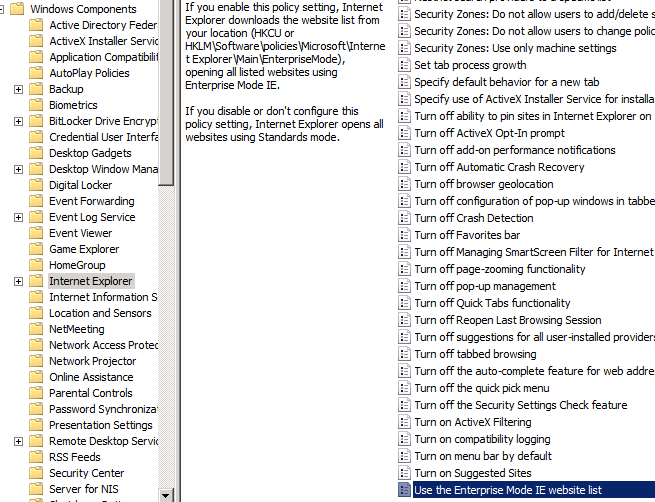Expand the Event Log Service node
The image size is (655, 502).
point(18,218)
